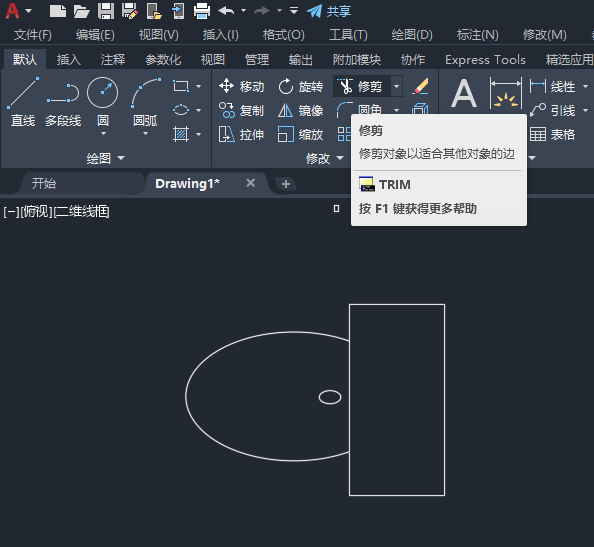Open the undo history dropdown arrow

pos(244,11)
